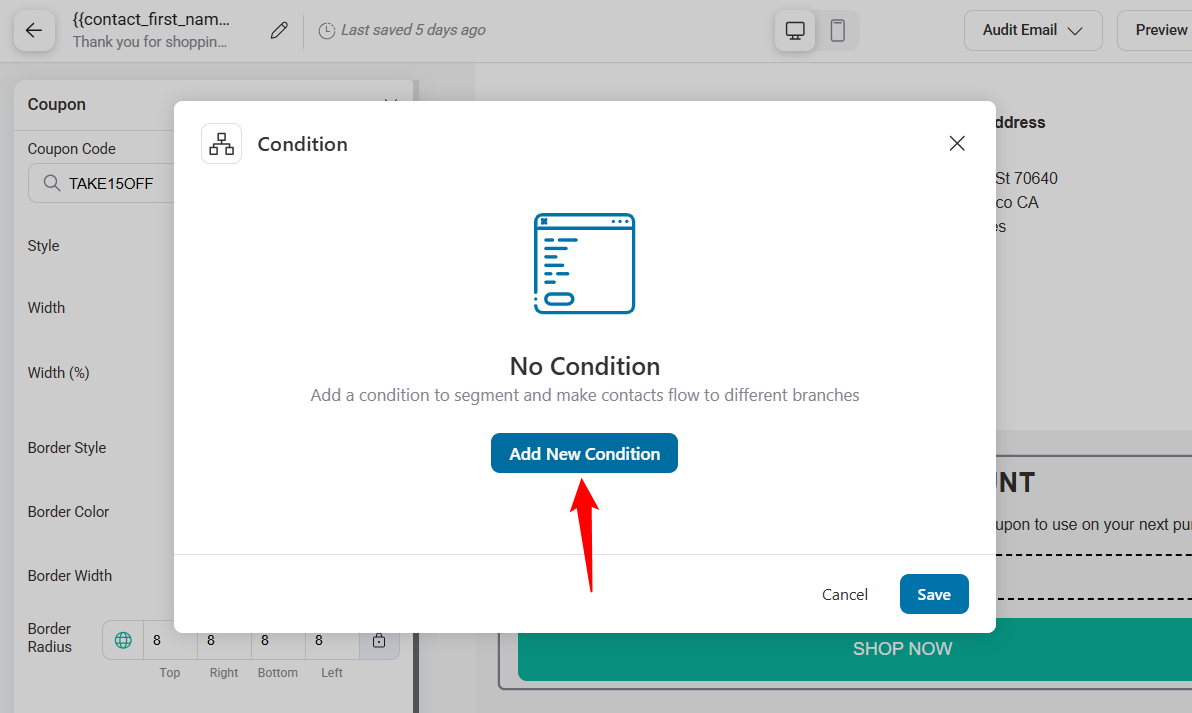Screen dimensions: 1192x713
Task: Select the mobile preview icon
Action: click(838, 30)
